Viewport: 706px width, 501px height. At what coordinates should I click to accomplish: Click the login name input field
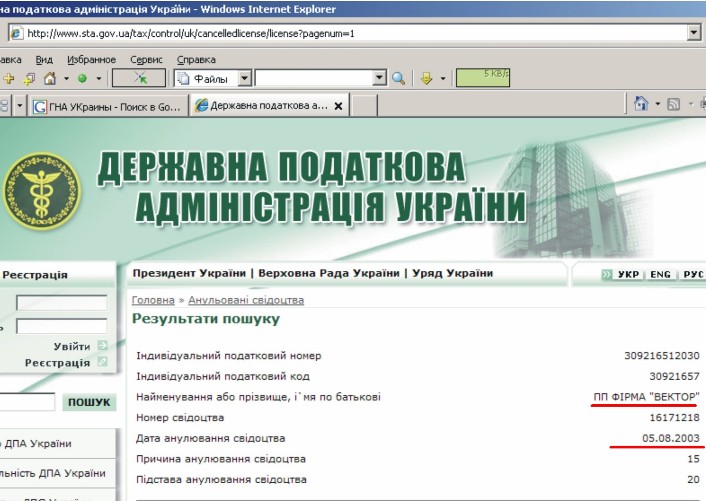click(x=62, y=302)
